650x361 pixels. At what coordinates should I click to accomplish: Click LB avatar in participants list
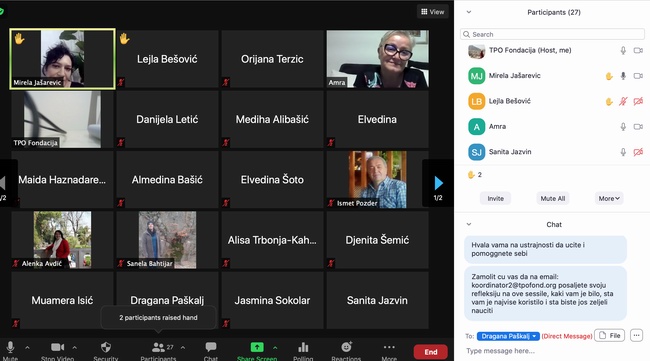(x=476, y=102)
